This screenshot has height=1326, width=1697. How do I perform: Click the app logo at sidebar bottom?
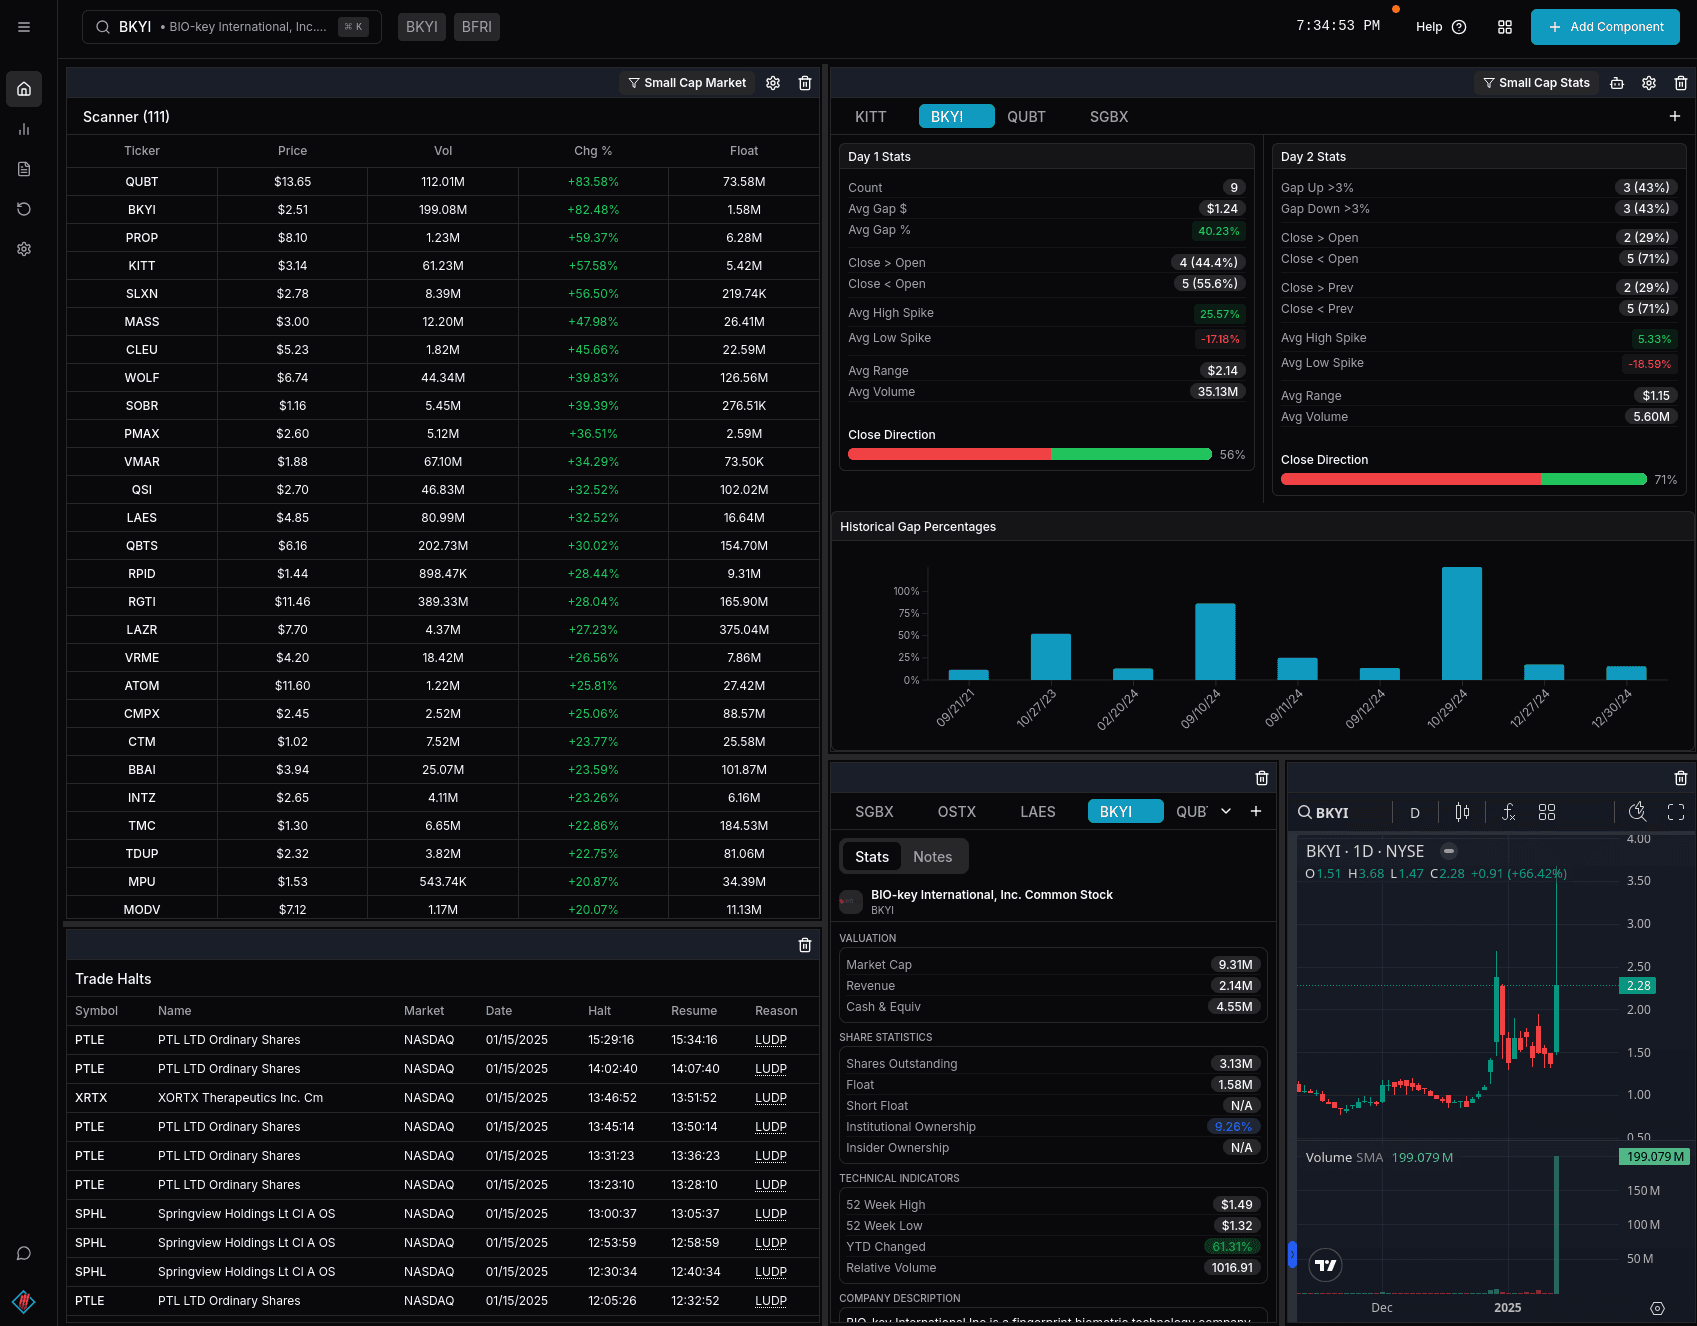(24, 1301)
